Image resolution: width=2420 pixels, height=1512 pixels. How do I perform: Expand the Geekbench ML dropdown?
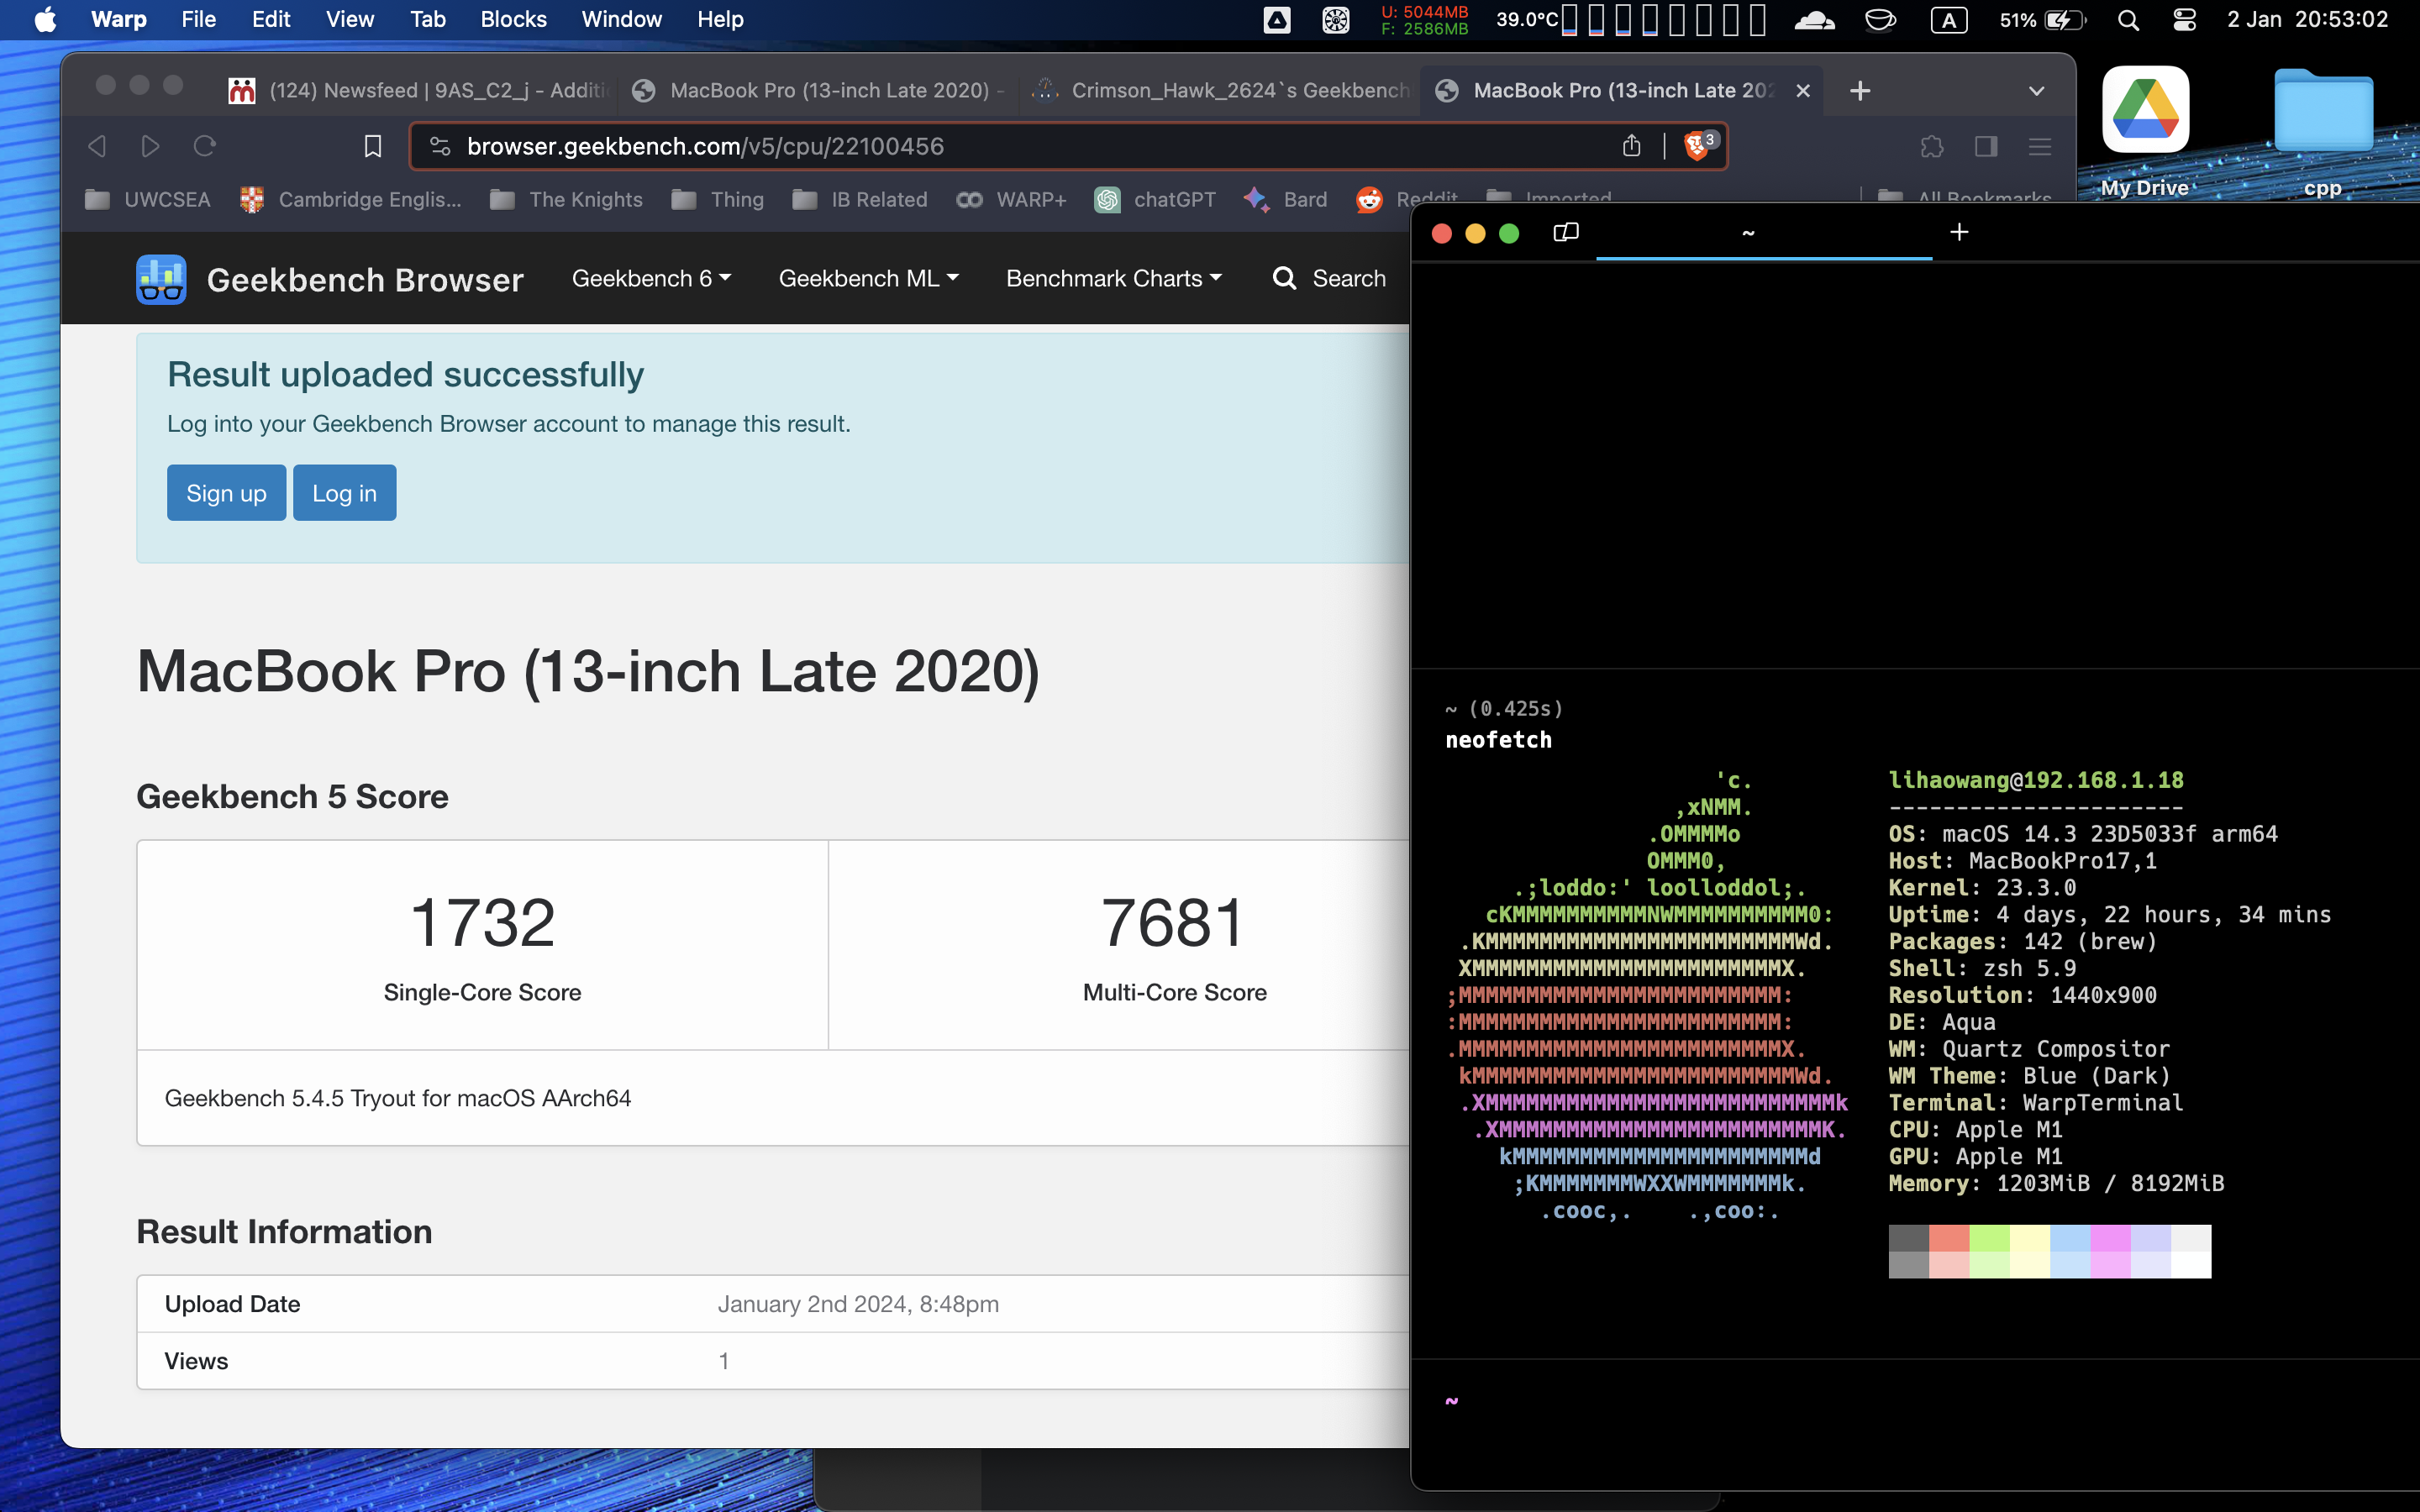[868, 279]
